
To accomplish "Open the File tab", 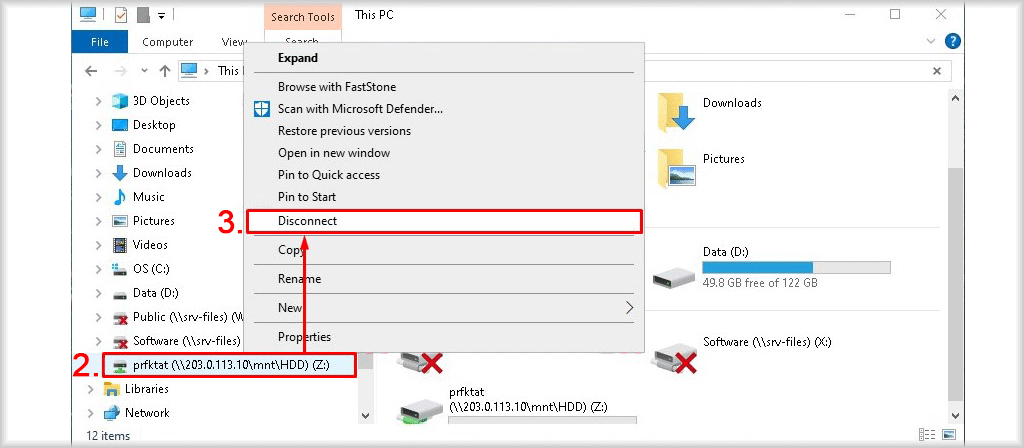I will (100, 42).
